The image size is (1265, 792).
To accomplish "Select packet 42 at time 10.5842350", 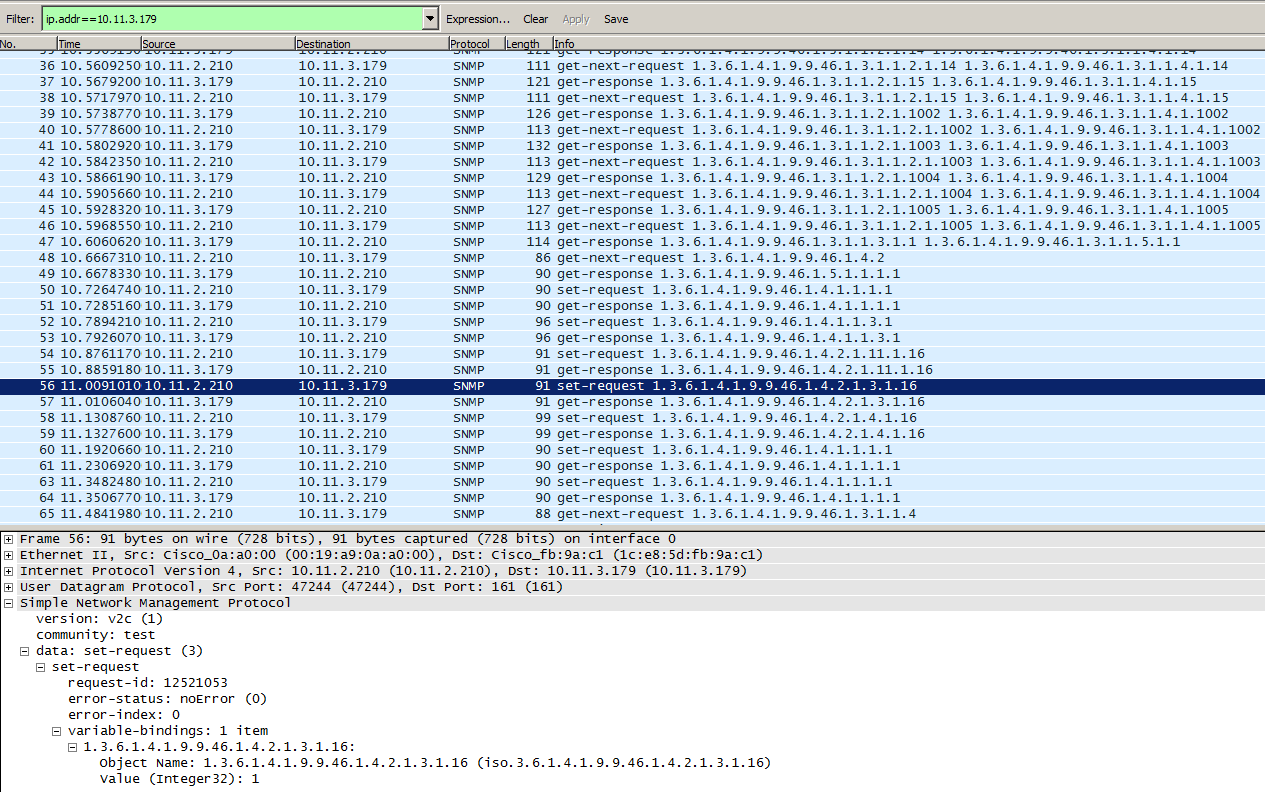I will (x=632, y=162).
